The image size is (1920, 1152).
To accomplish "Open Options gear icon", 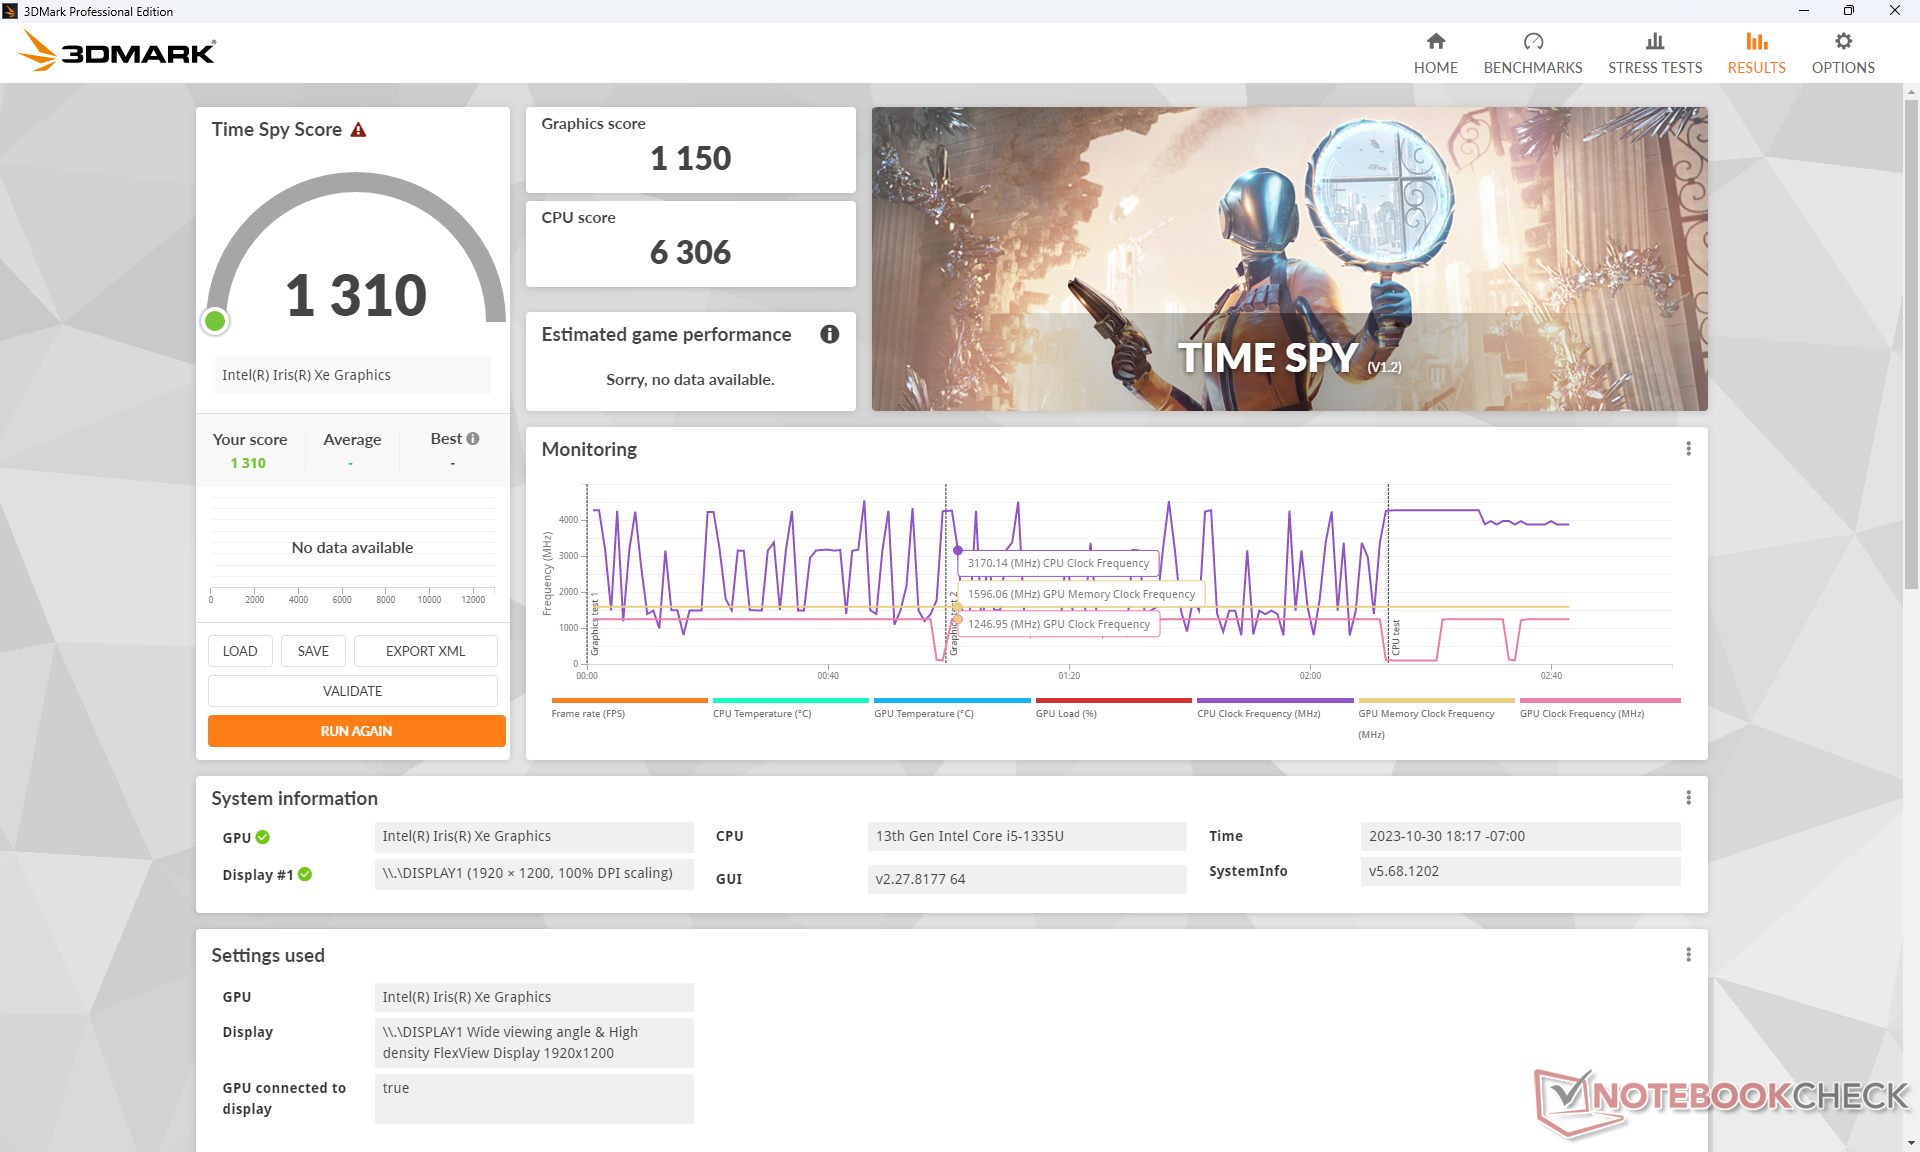I will click(x=1842, y=41).
